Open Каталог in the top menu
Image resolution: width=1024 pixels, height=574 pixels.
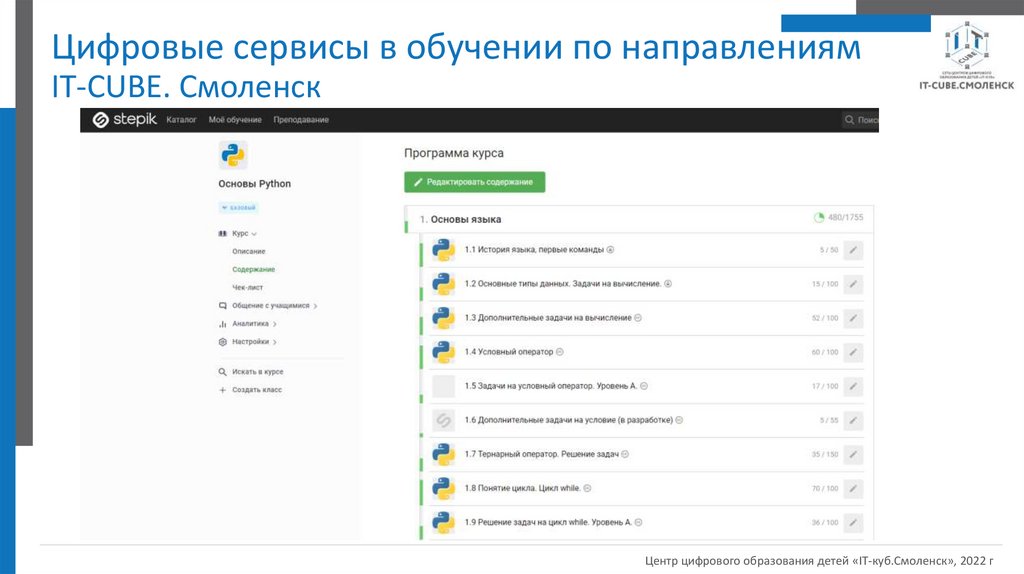click(181, 120)
